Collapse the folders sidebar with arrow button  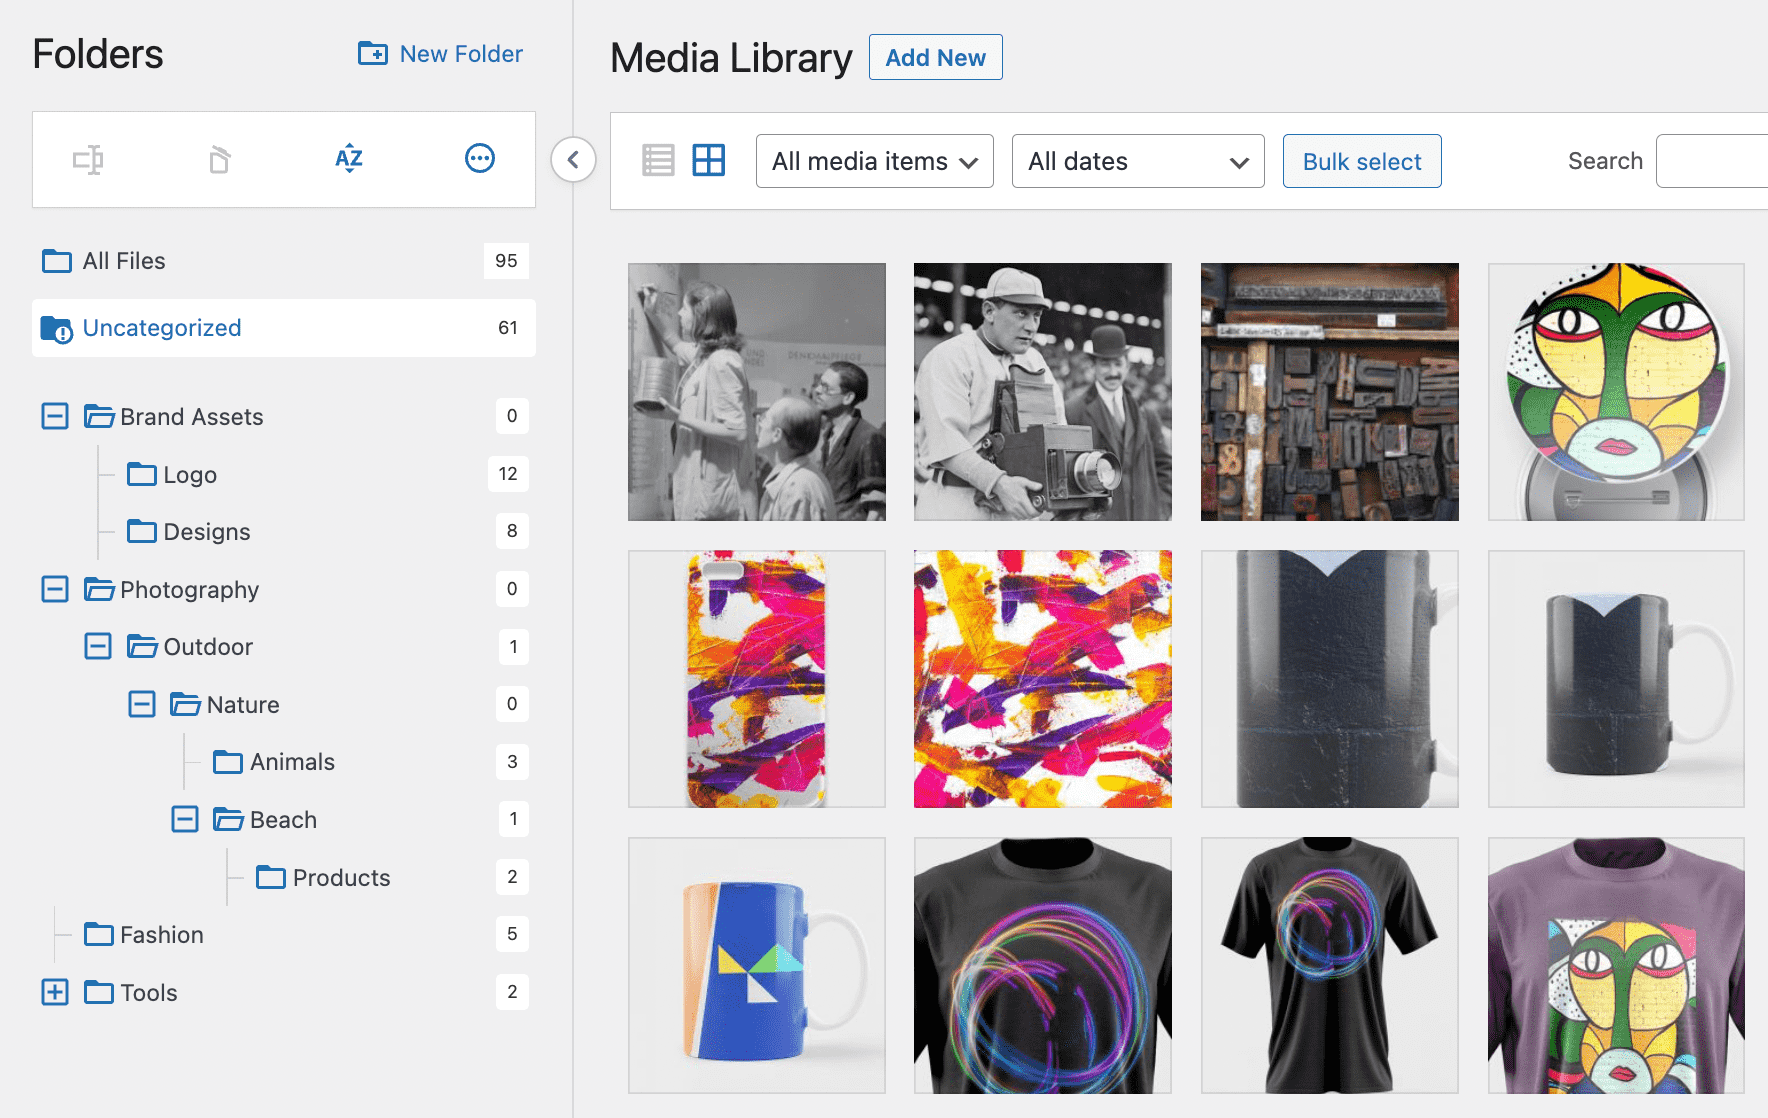[x=574, y=160]
